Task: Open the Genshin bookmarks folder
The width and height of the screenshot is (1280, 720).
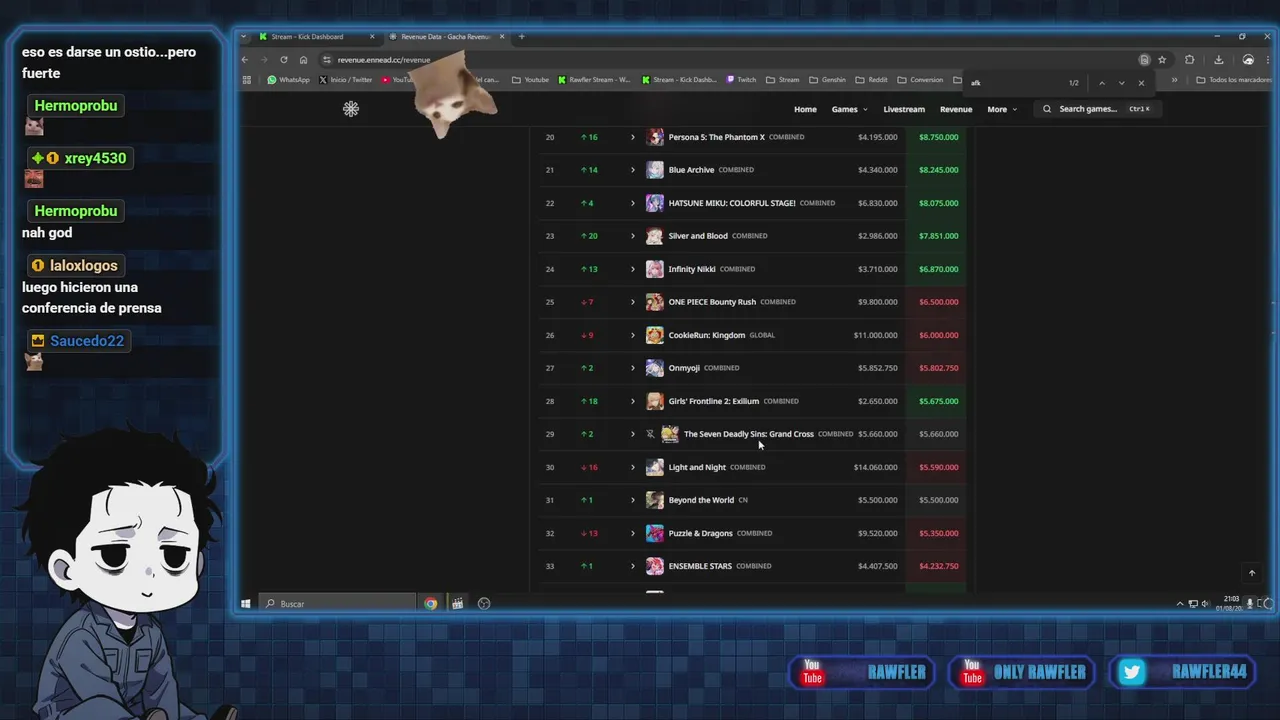Action: 827,80
